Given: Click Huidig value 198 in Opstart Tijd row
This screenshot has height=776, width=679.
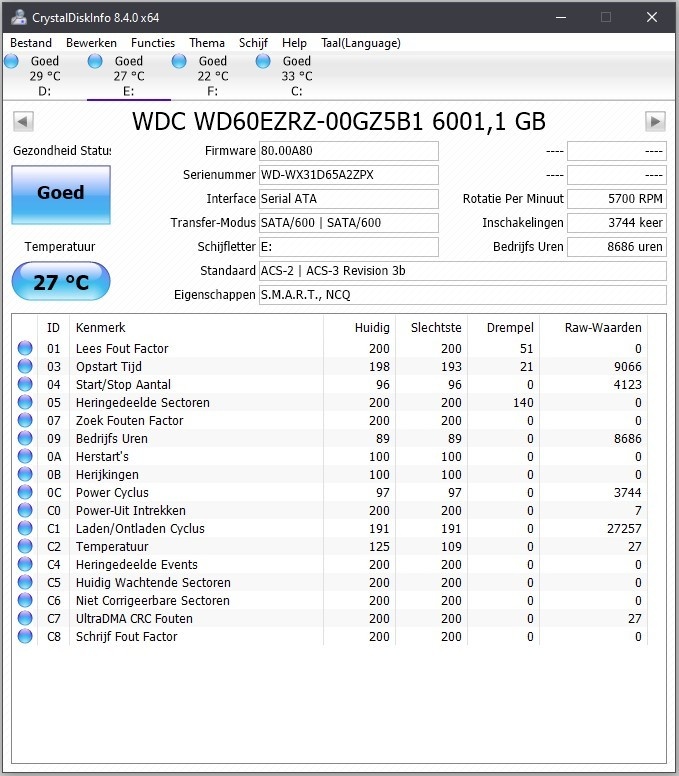Looking at the screenshot, I should (x=379, y=367).
